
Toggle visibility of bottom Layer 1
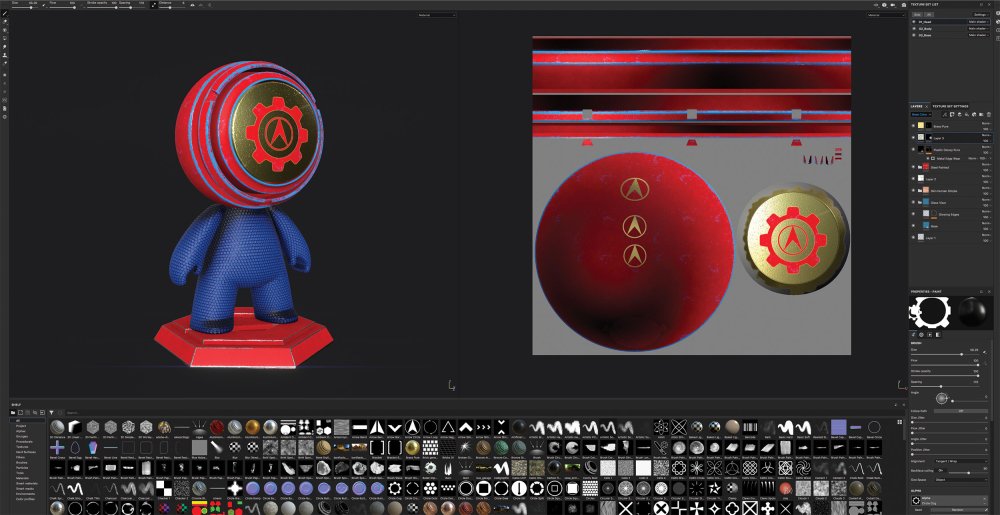tap(913, 238)
